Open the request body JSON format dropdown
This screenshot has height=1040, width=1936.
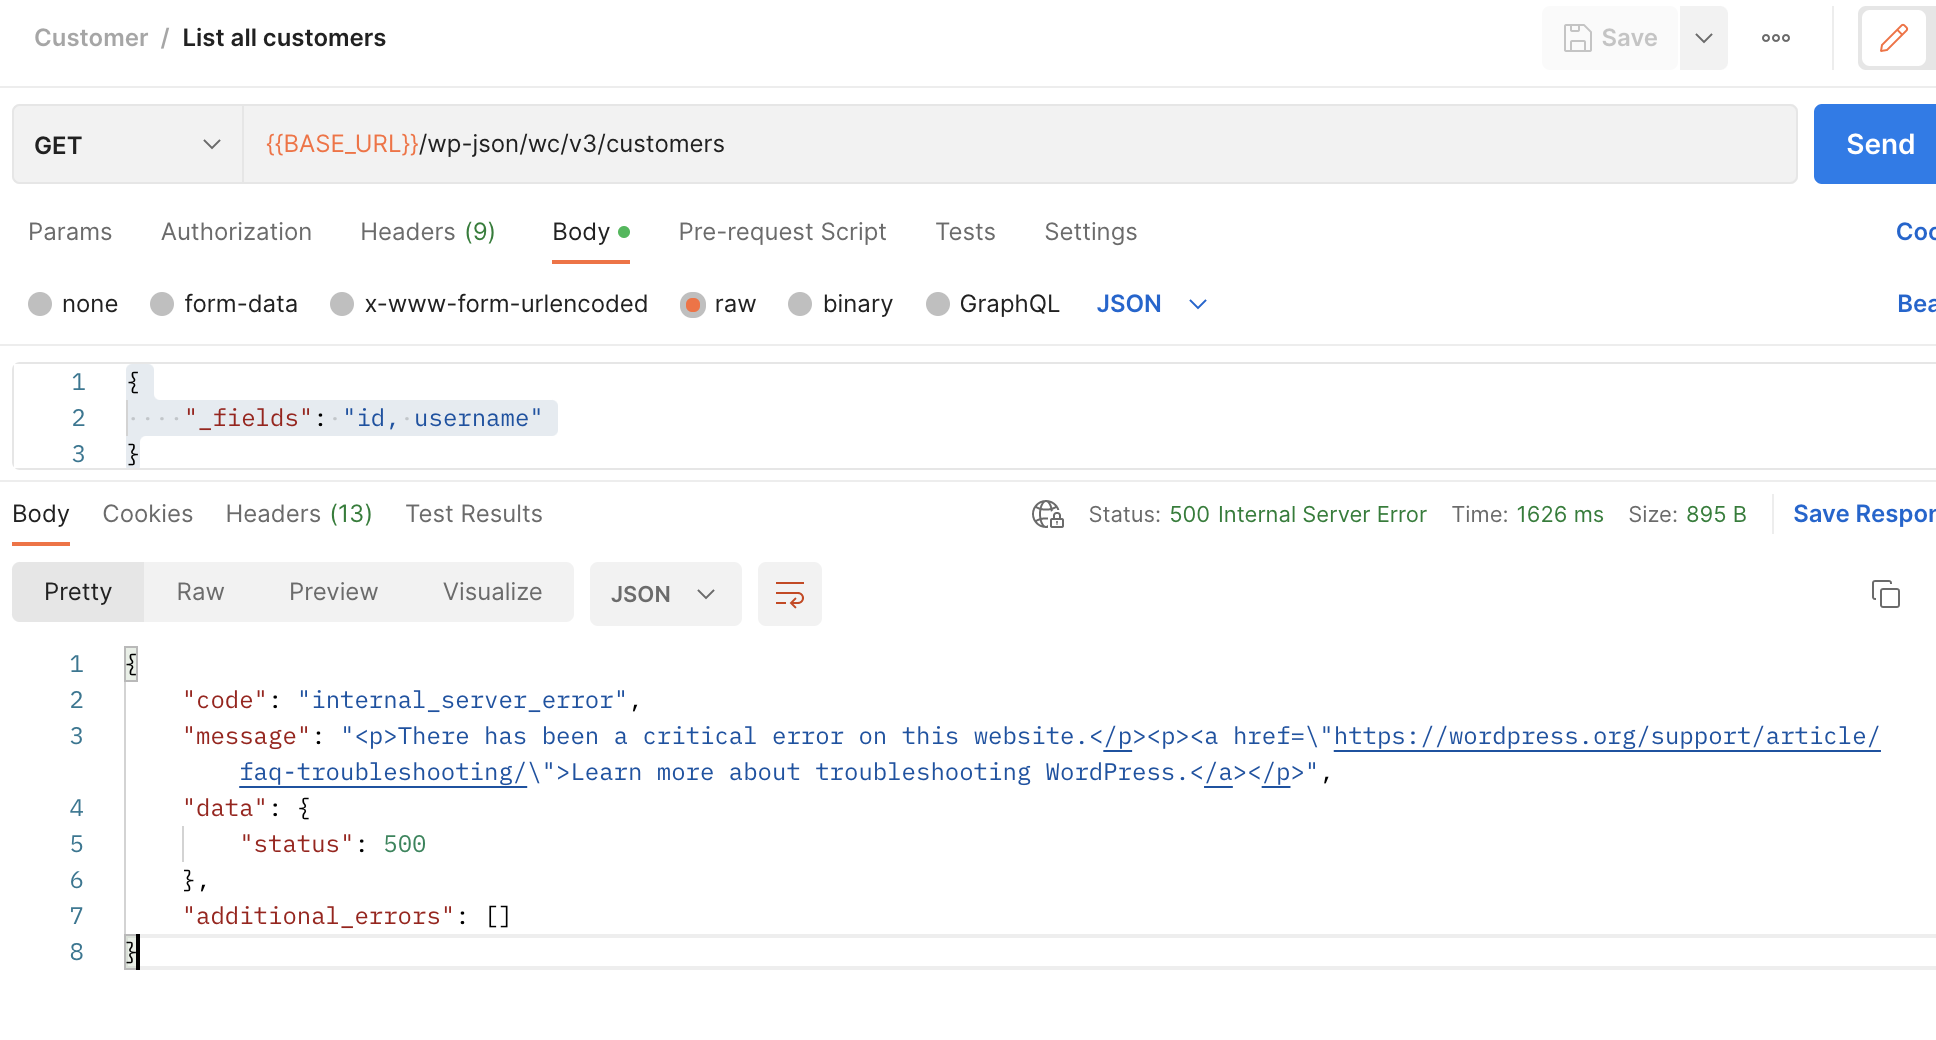[x=1152, y=304]
